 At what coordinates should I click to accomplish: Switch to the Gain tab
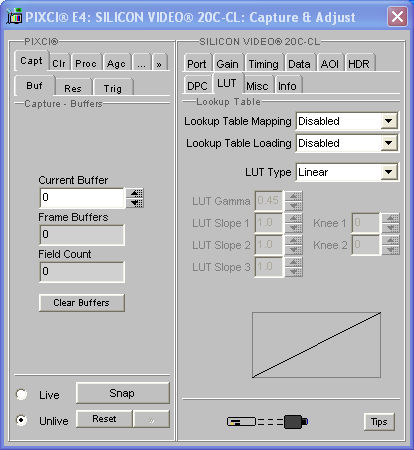pyautogui.click(x=228, y=64)
